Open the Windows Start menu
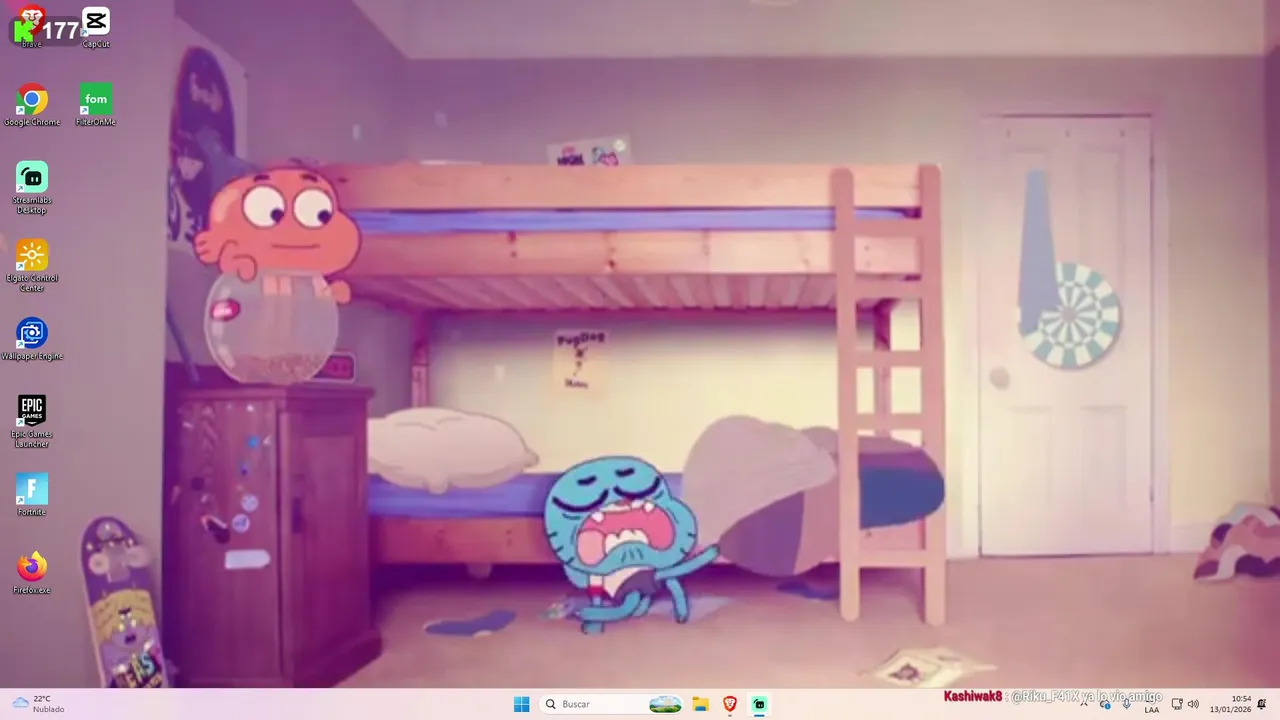Screen dimensions: 1280x720 click(x=521, y=704)
